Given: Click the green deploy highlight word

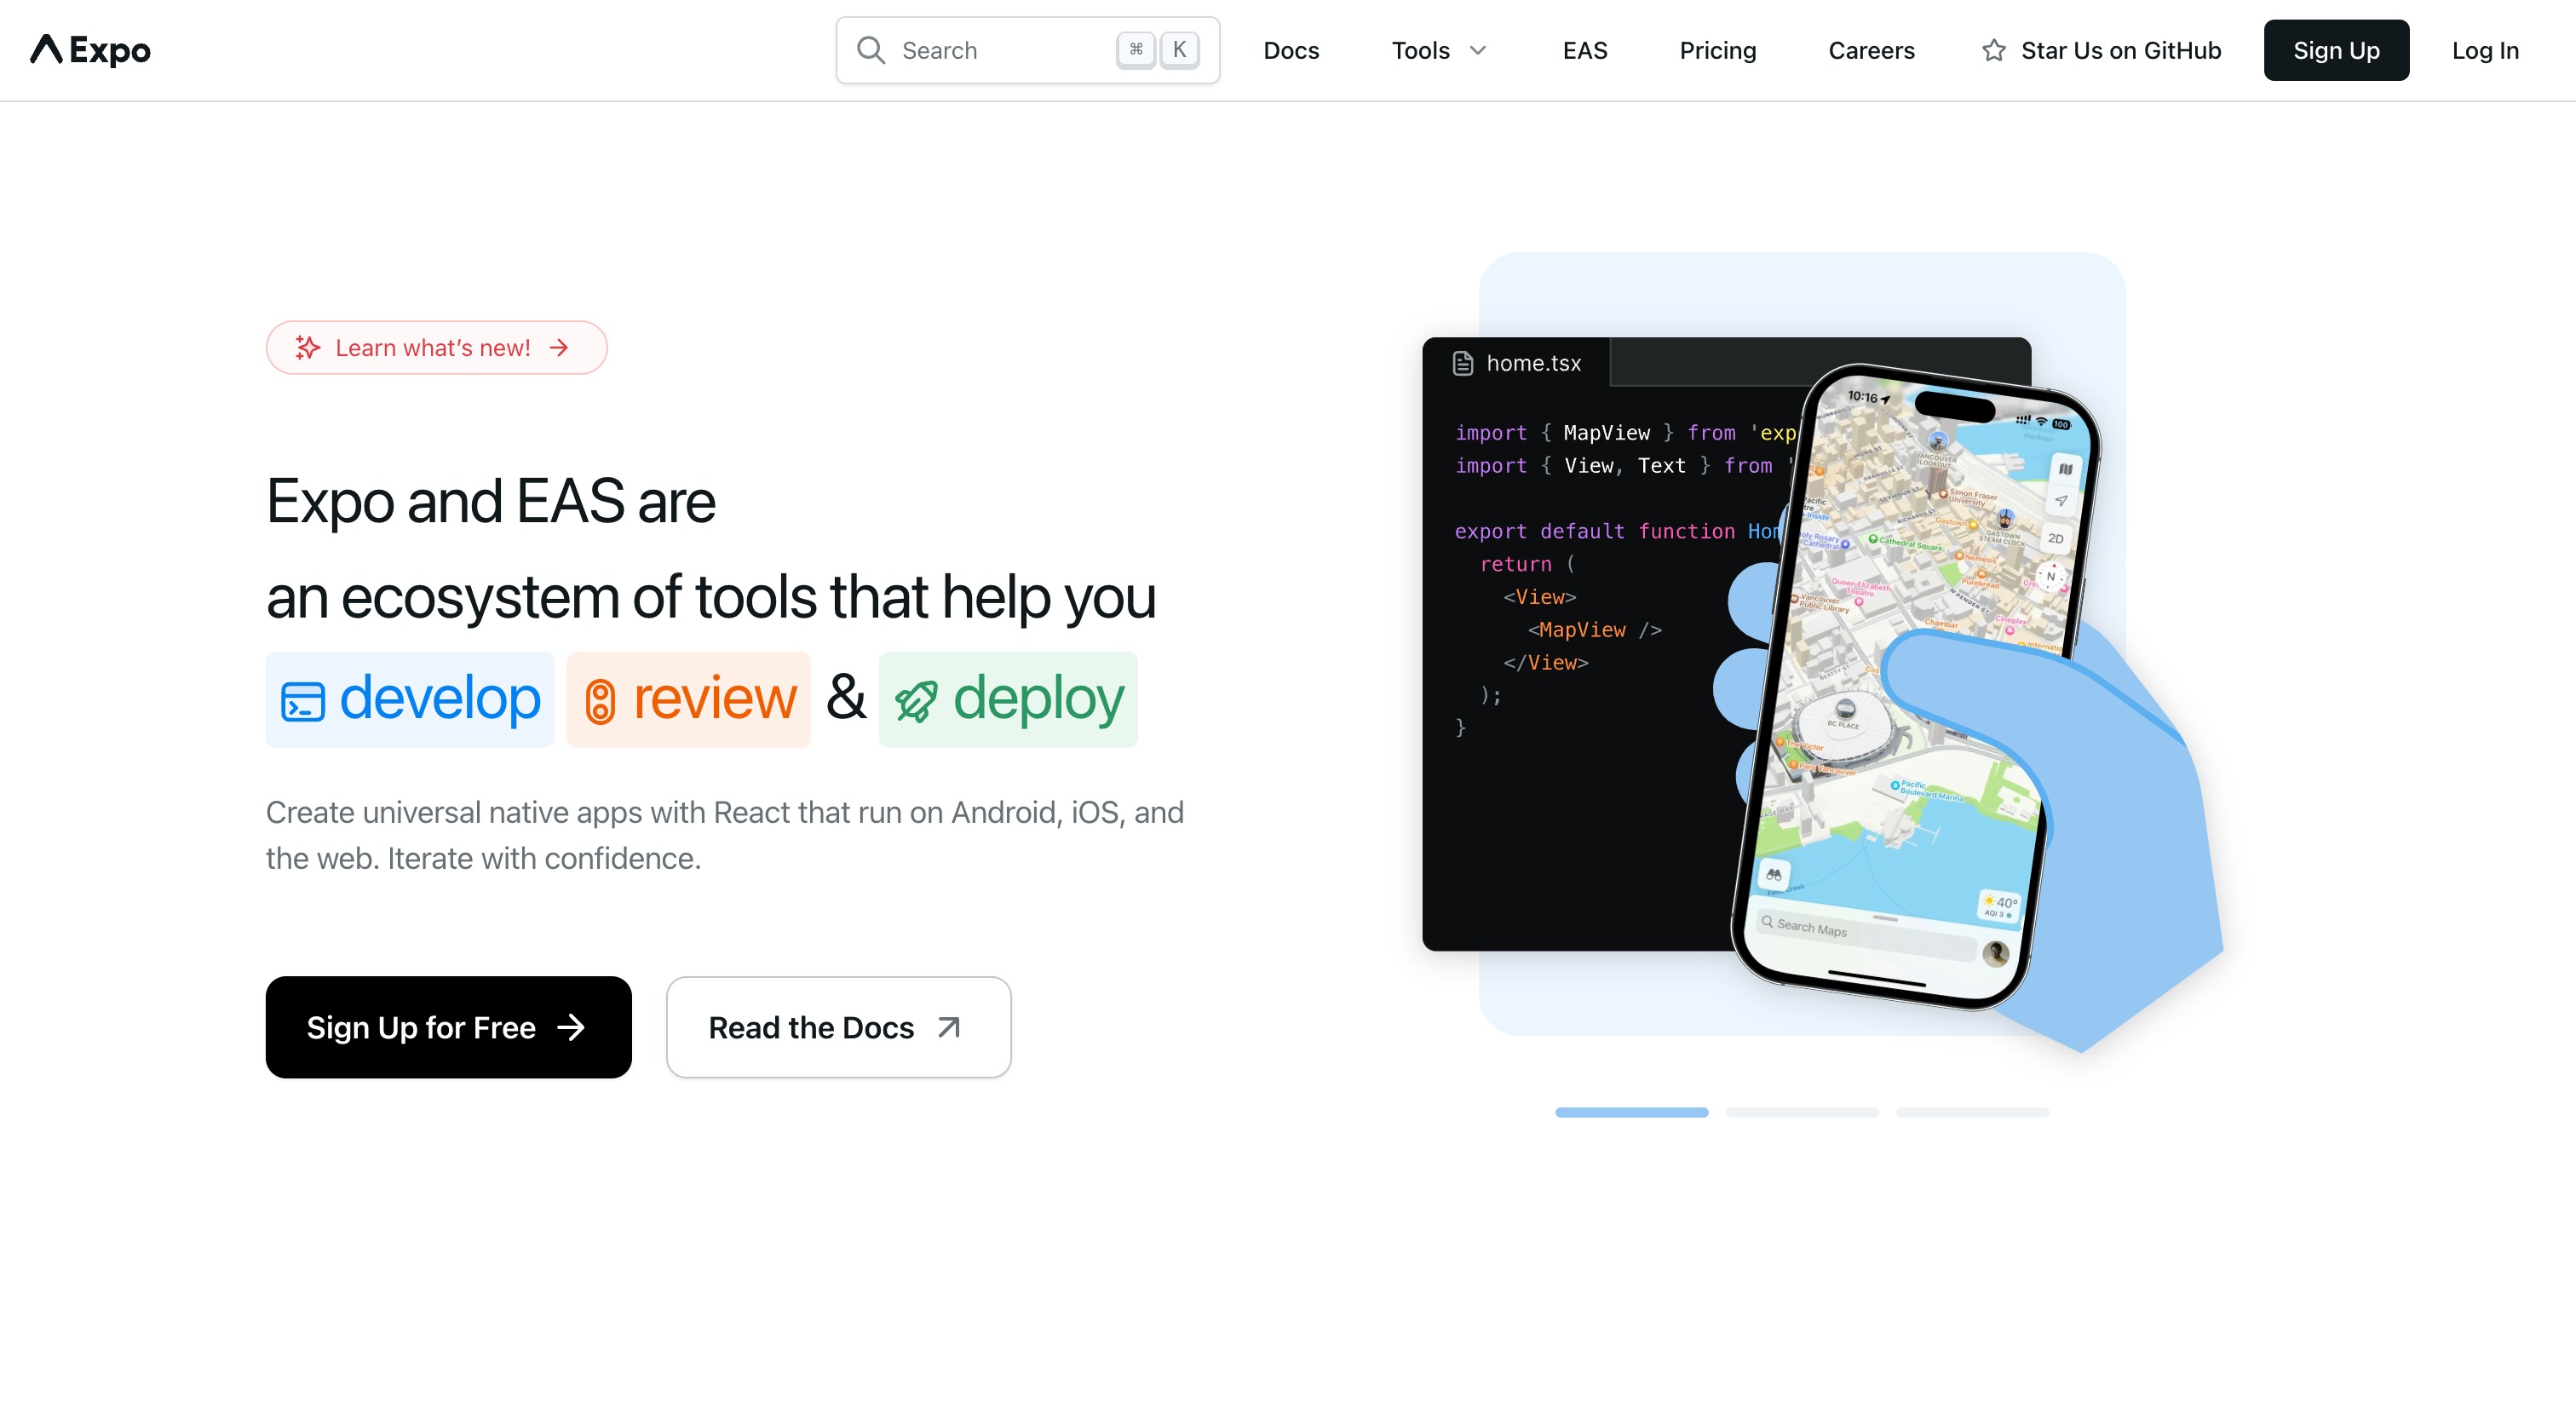Looking at the screenshot, I should 1008,699.
